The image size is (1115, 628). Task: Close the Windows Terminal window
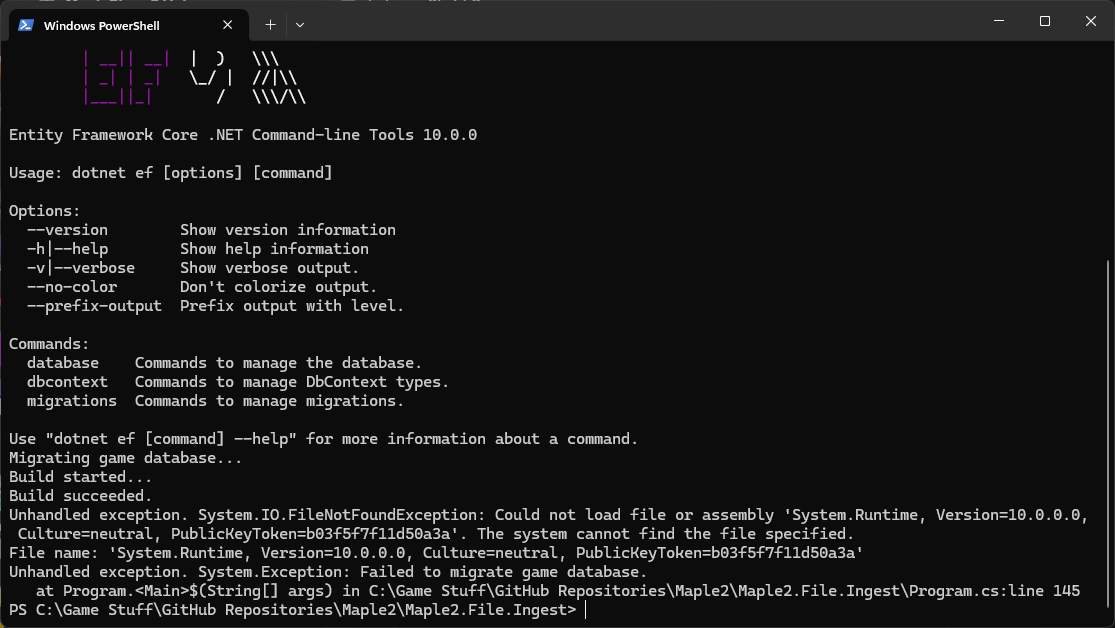tap(1090, 21)
